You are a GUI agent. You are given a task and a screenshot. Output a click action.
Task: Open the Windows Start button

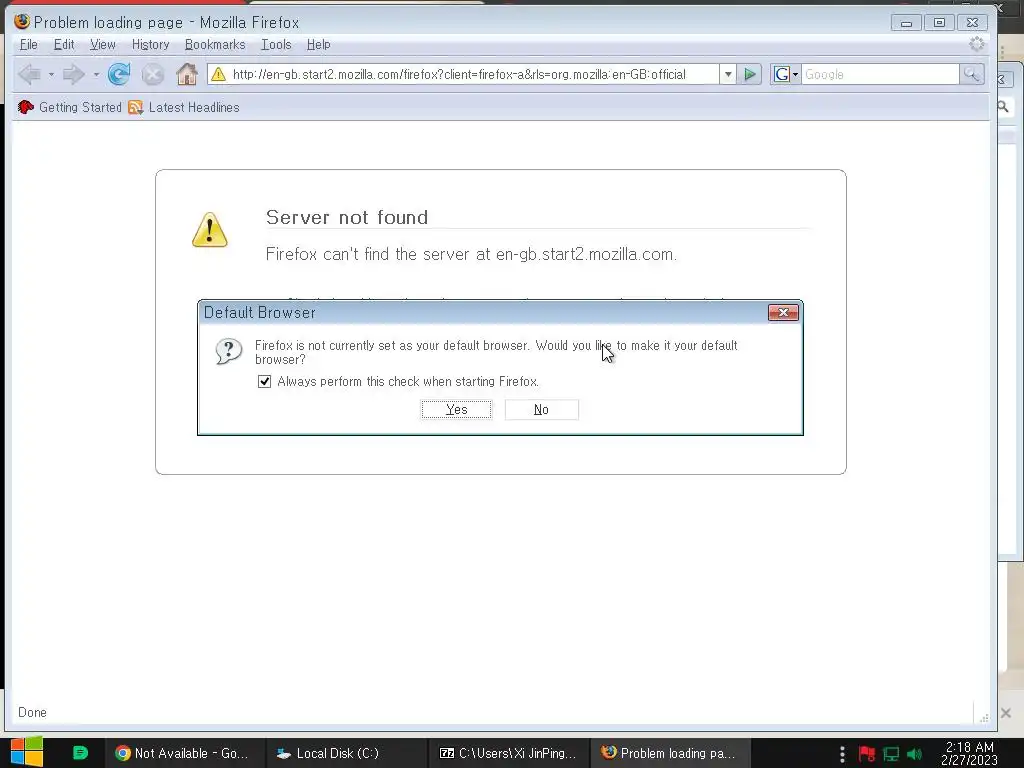[x=26, y=752]
